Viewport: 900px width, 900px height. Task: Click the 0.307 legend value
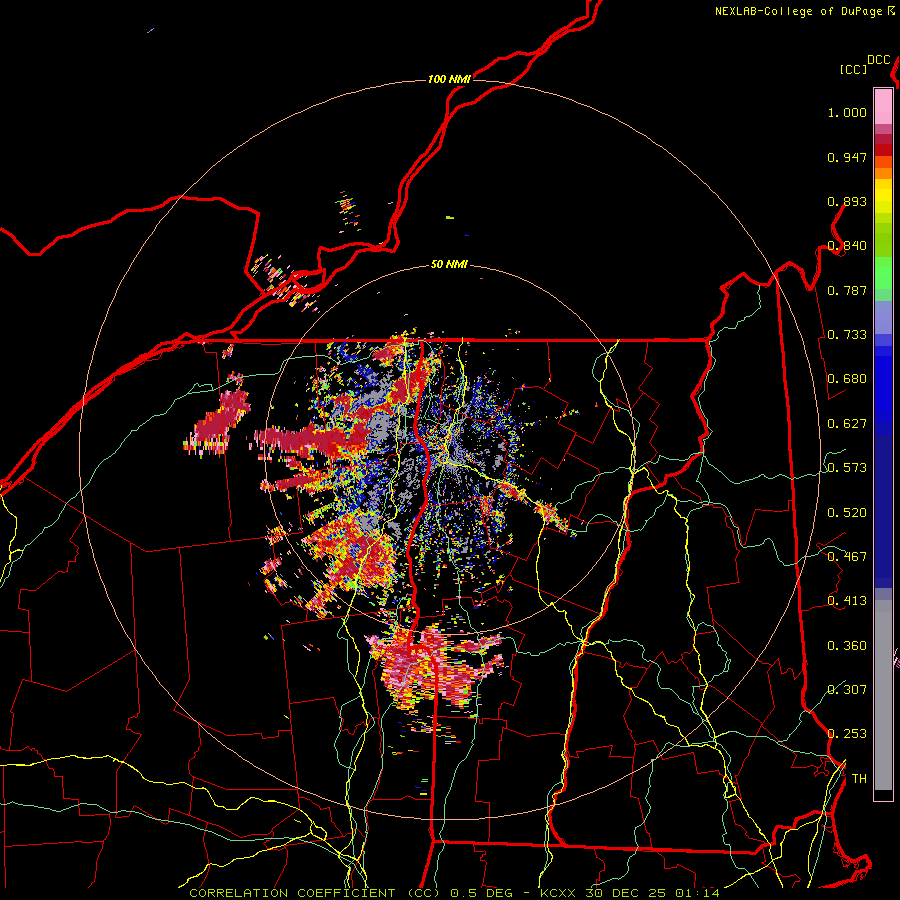(x=847, y=689)
